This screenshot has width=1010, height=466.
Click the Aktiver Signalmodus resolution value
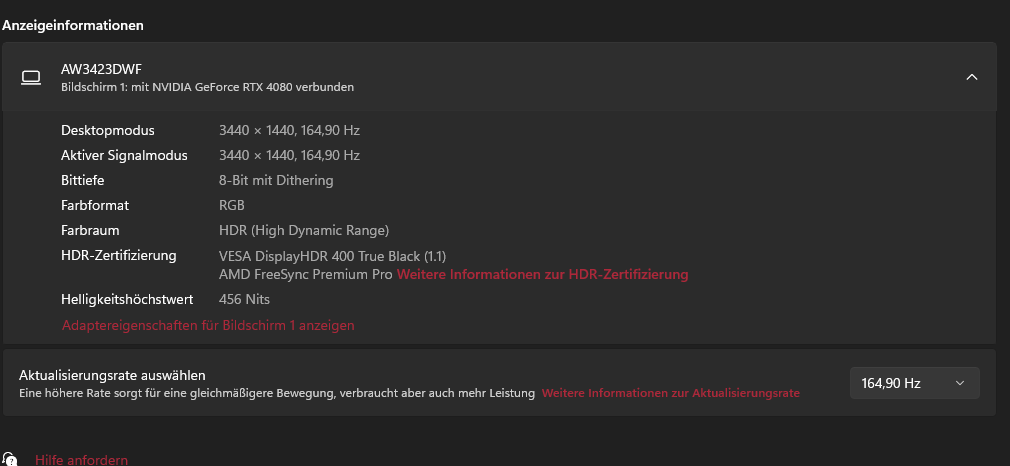point(289,156)
